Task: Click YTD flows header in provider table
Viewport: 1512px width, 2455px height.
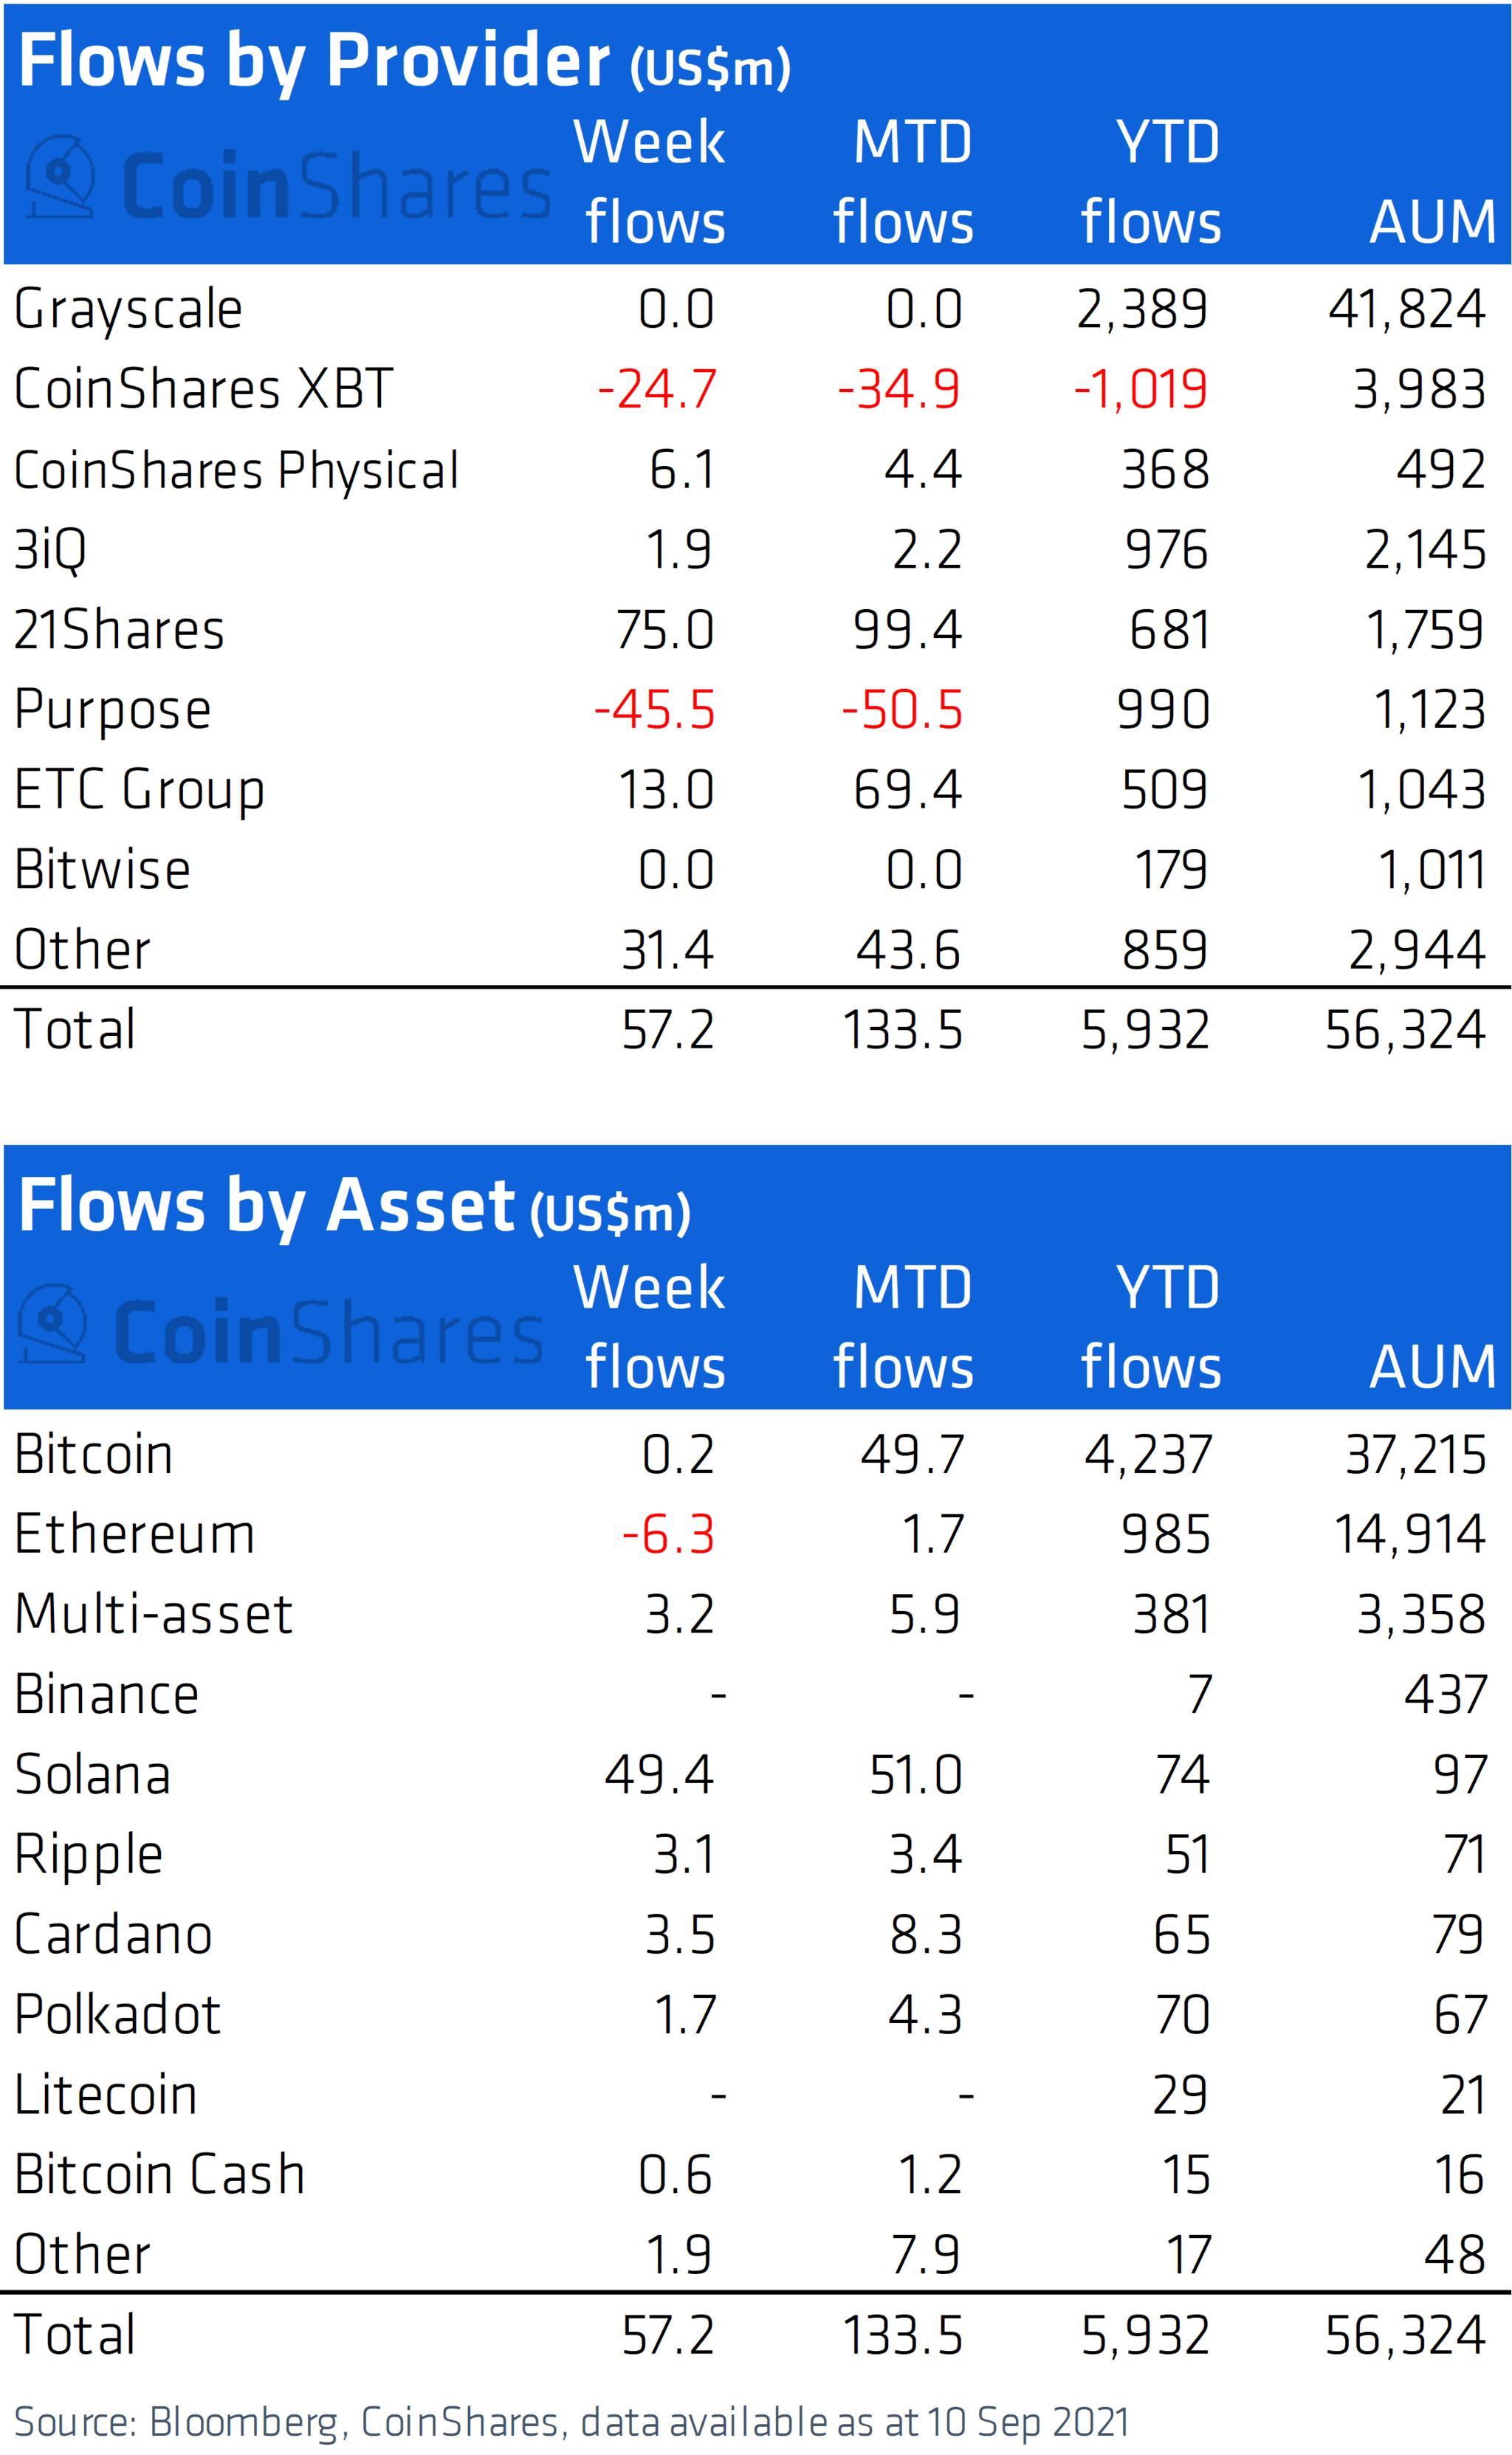Action: [x=1152, y=182]
